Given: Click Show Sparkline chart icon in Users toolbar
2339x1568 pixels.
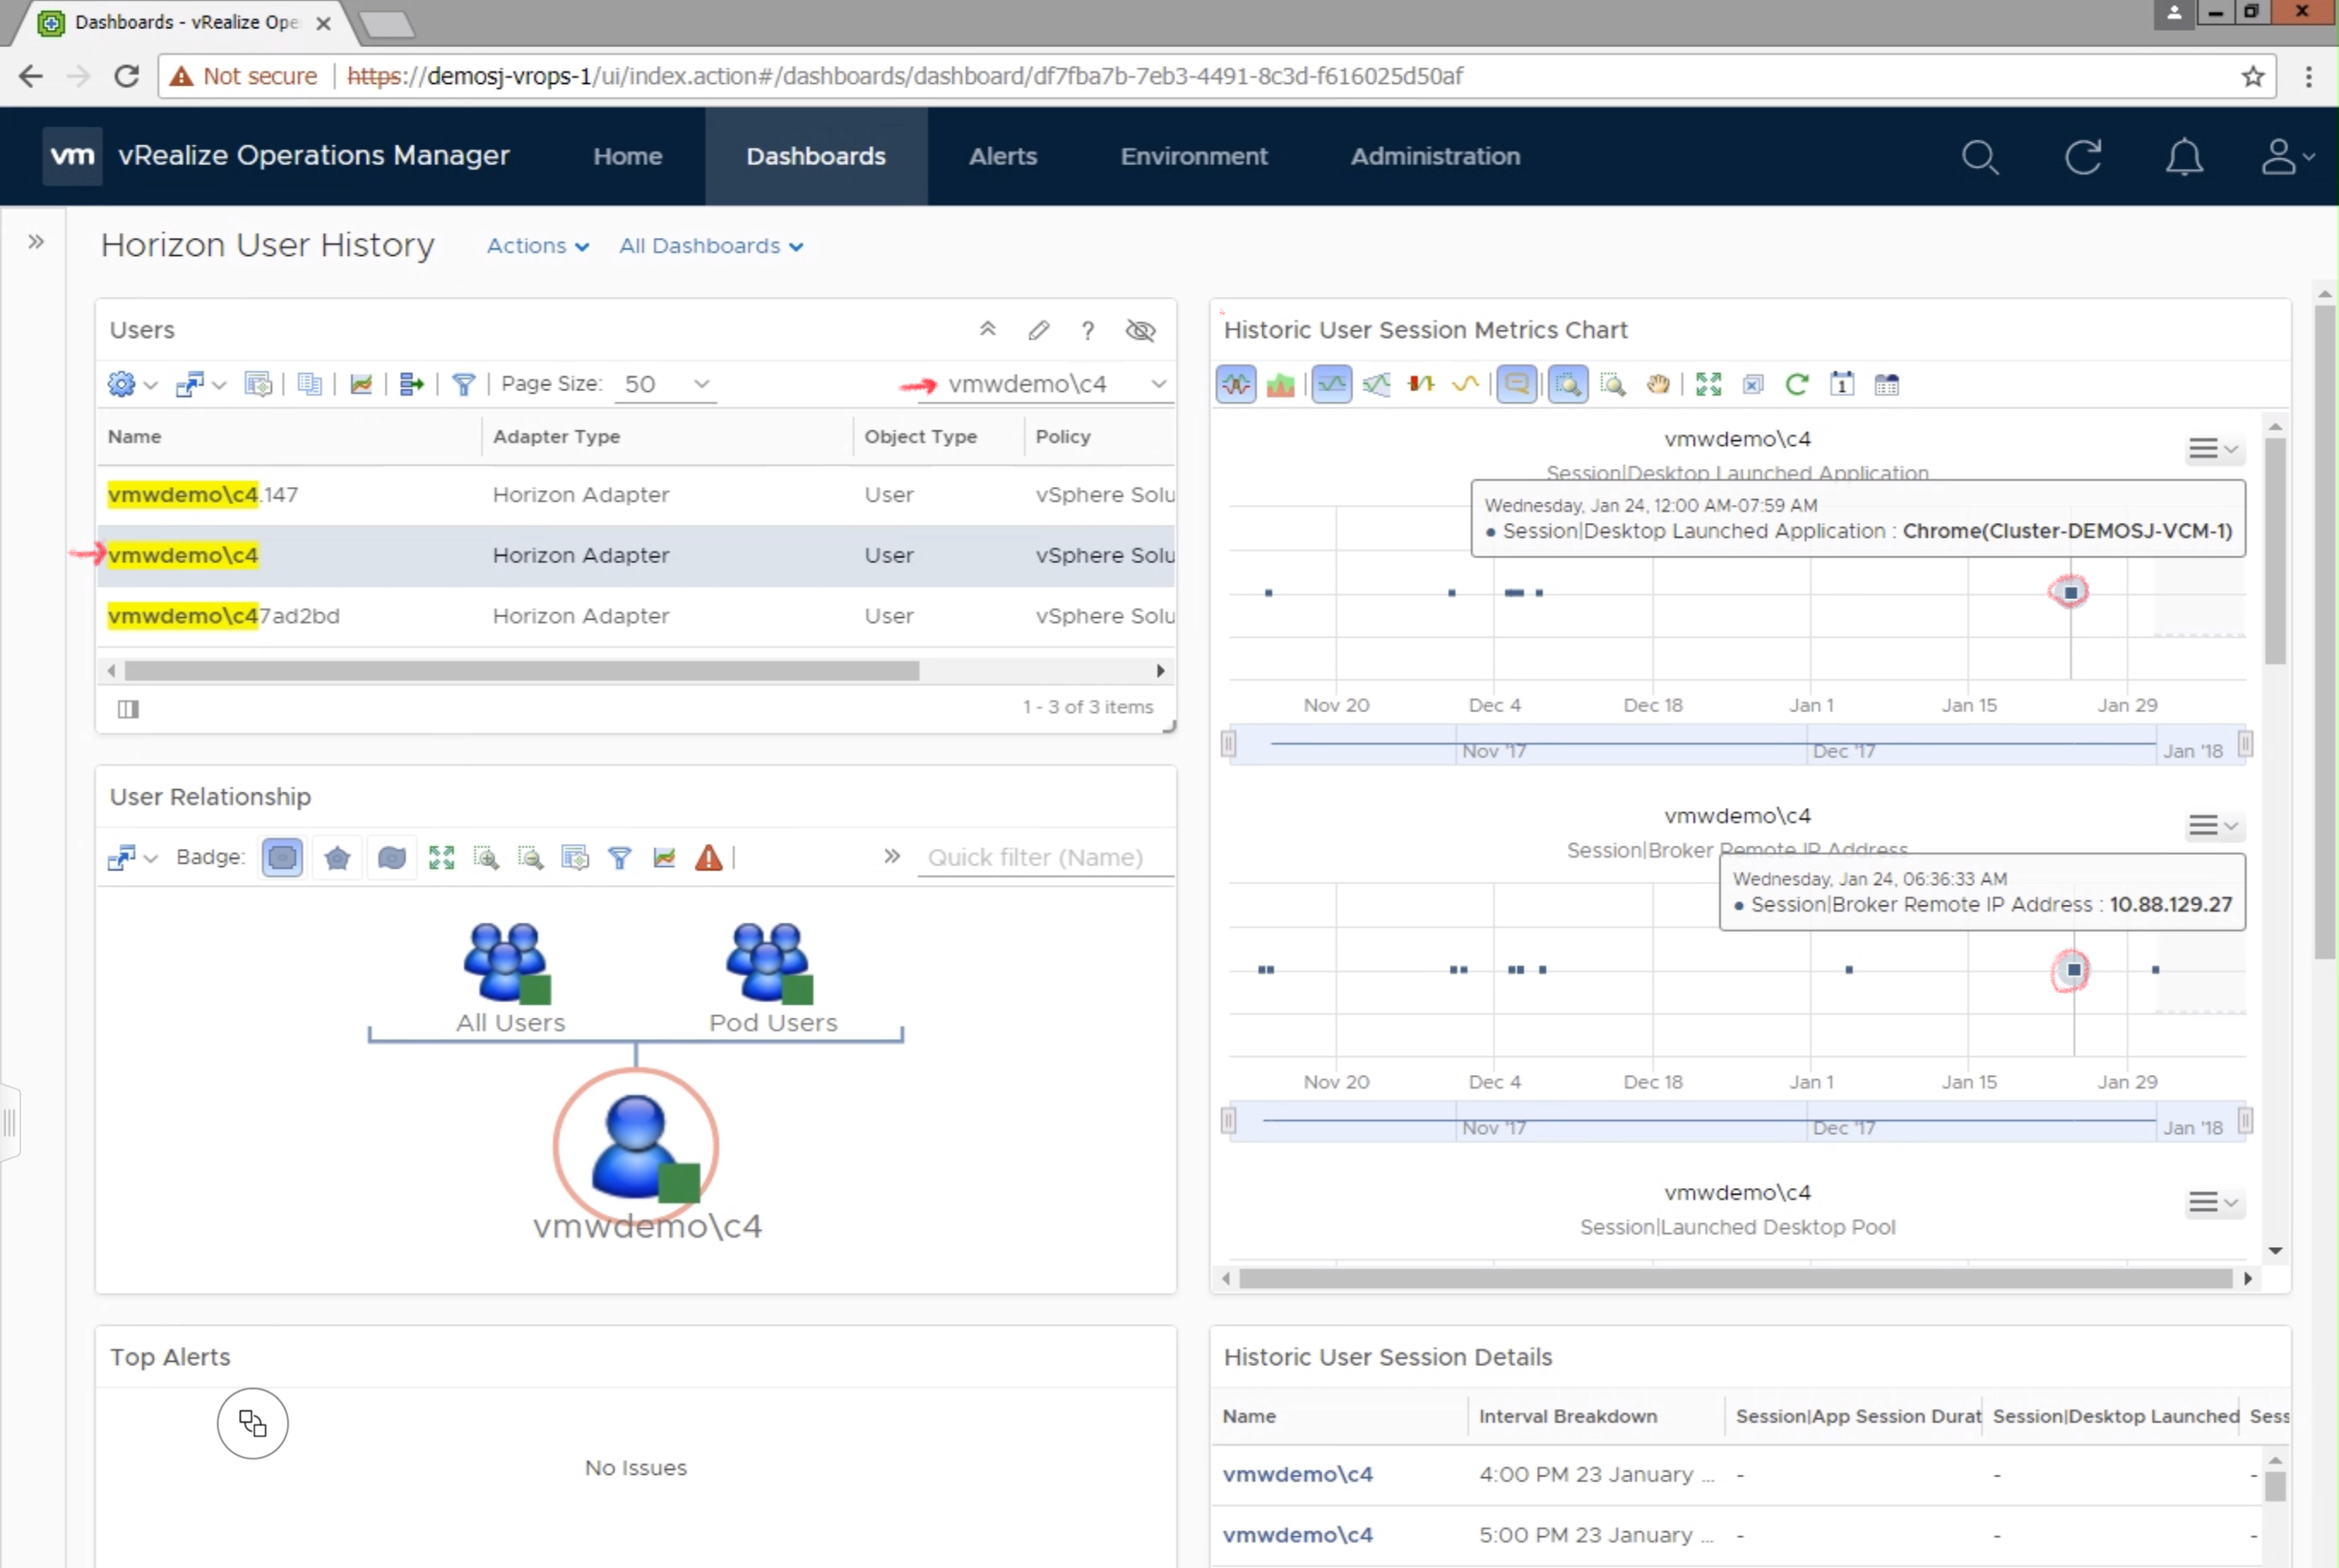Looking at the screenshot, I should click(x=361, y=384).
